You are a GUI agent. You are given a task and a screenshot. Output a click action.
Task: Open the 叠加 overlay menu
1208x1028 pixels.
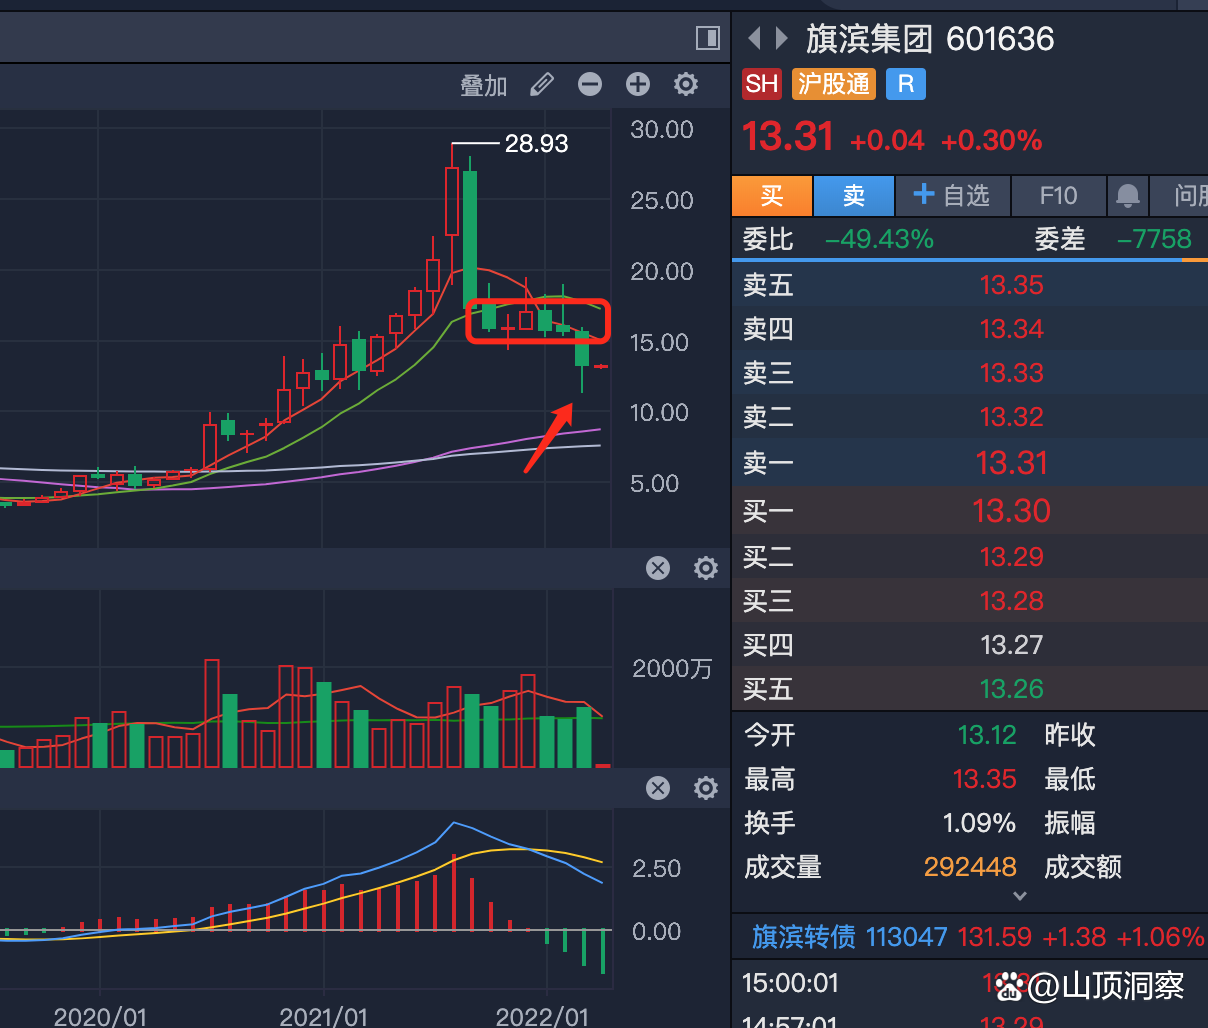coord(483,85)
